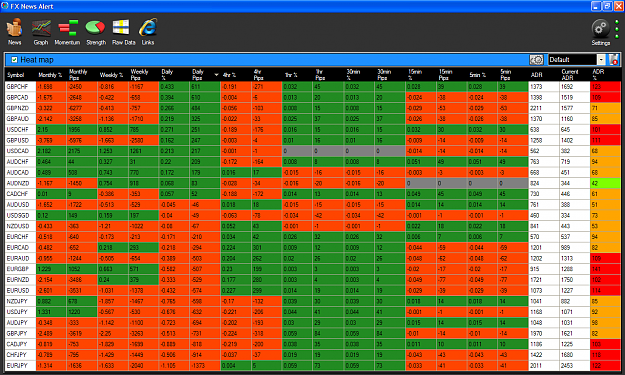Image resolution: width=625 pixels, height=375 pixels.
Task: Open Settings gear in toolbar
Action: point(601,33)
